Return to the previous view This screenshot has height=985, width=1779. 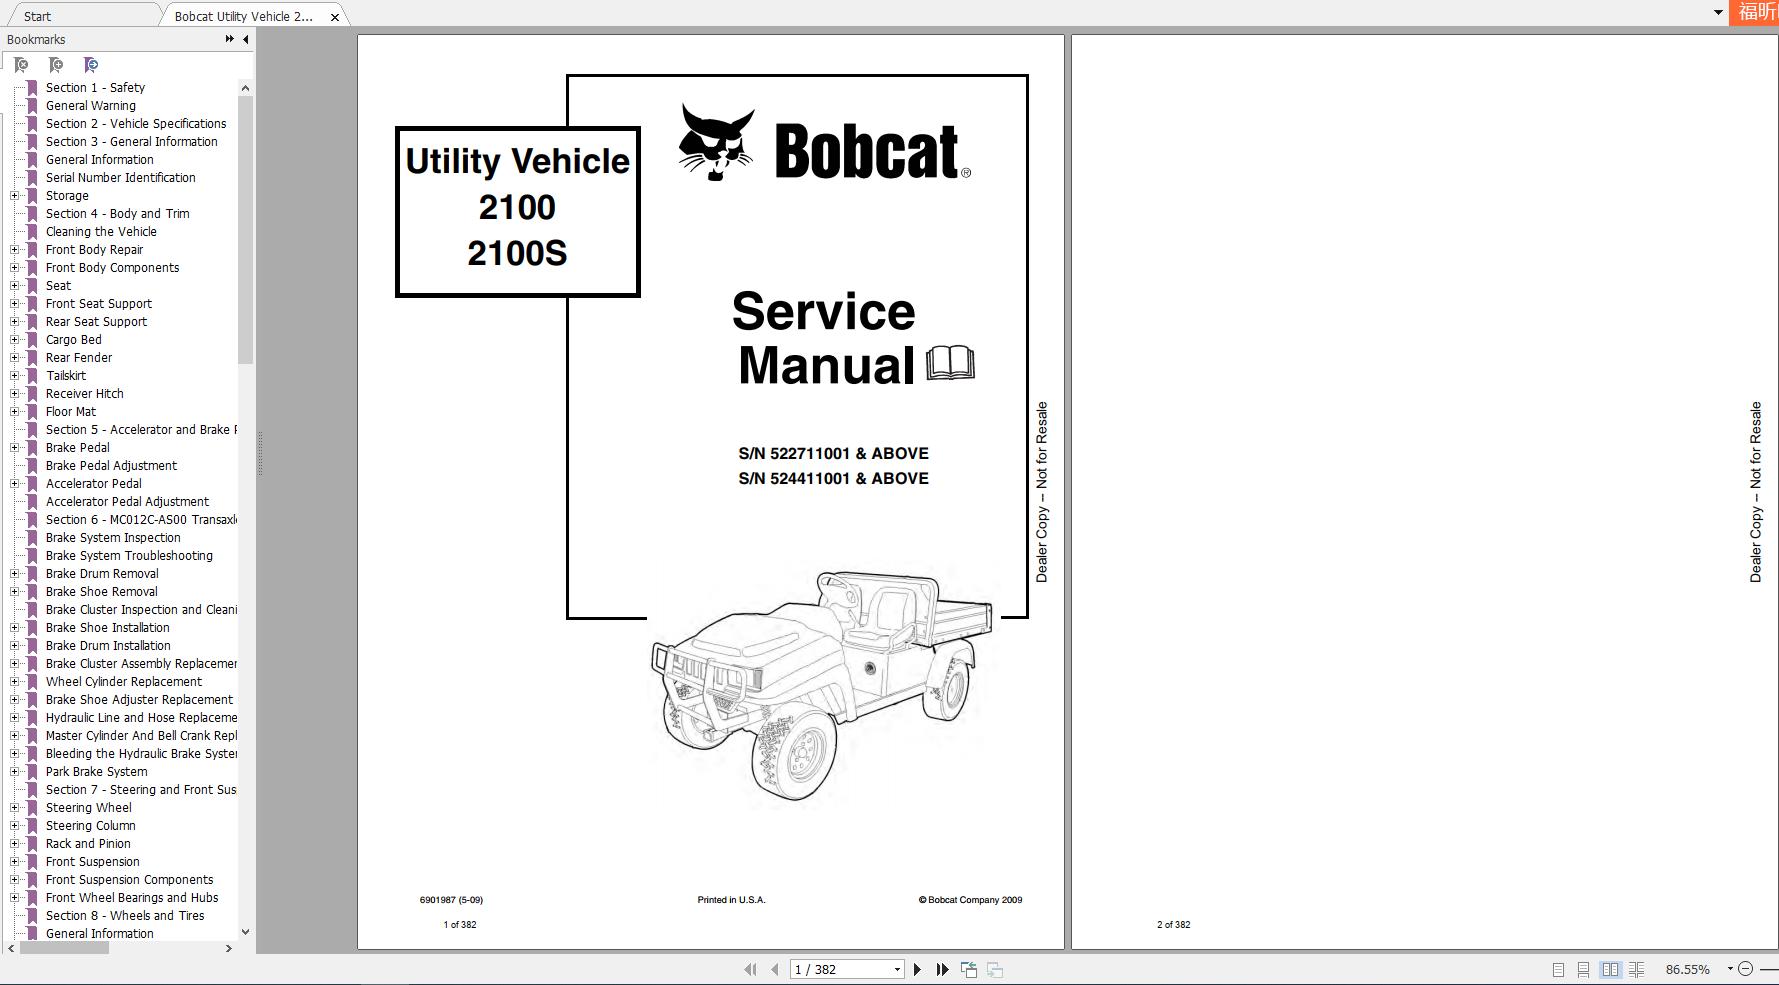click(968, 969)
